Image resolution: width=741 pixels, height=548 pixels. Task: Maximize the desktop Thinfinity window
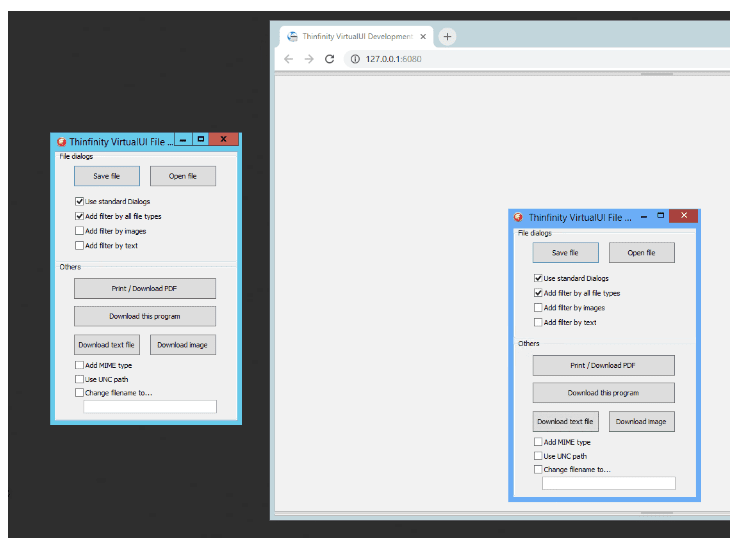pos(201,139)
